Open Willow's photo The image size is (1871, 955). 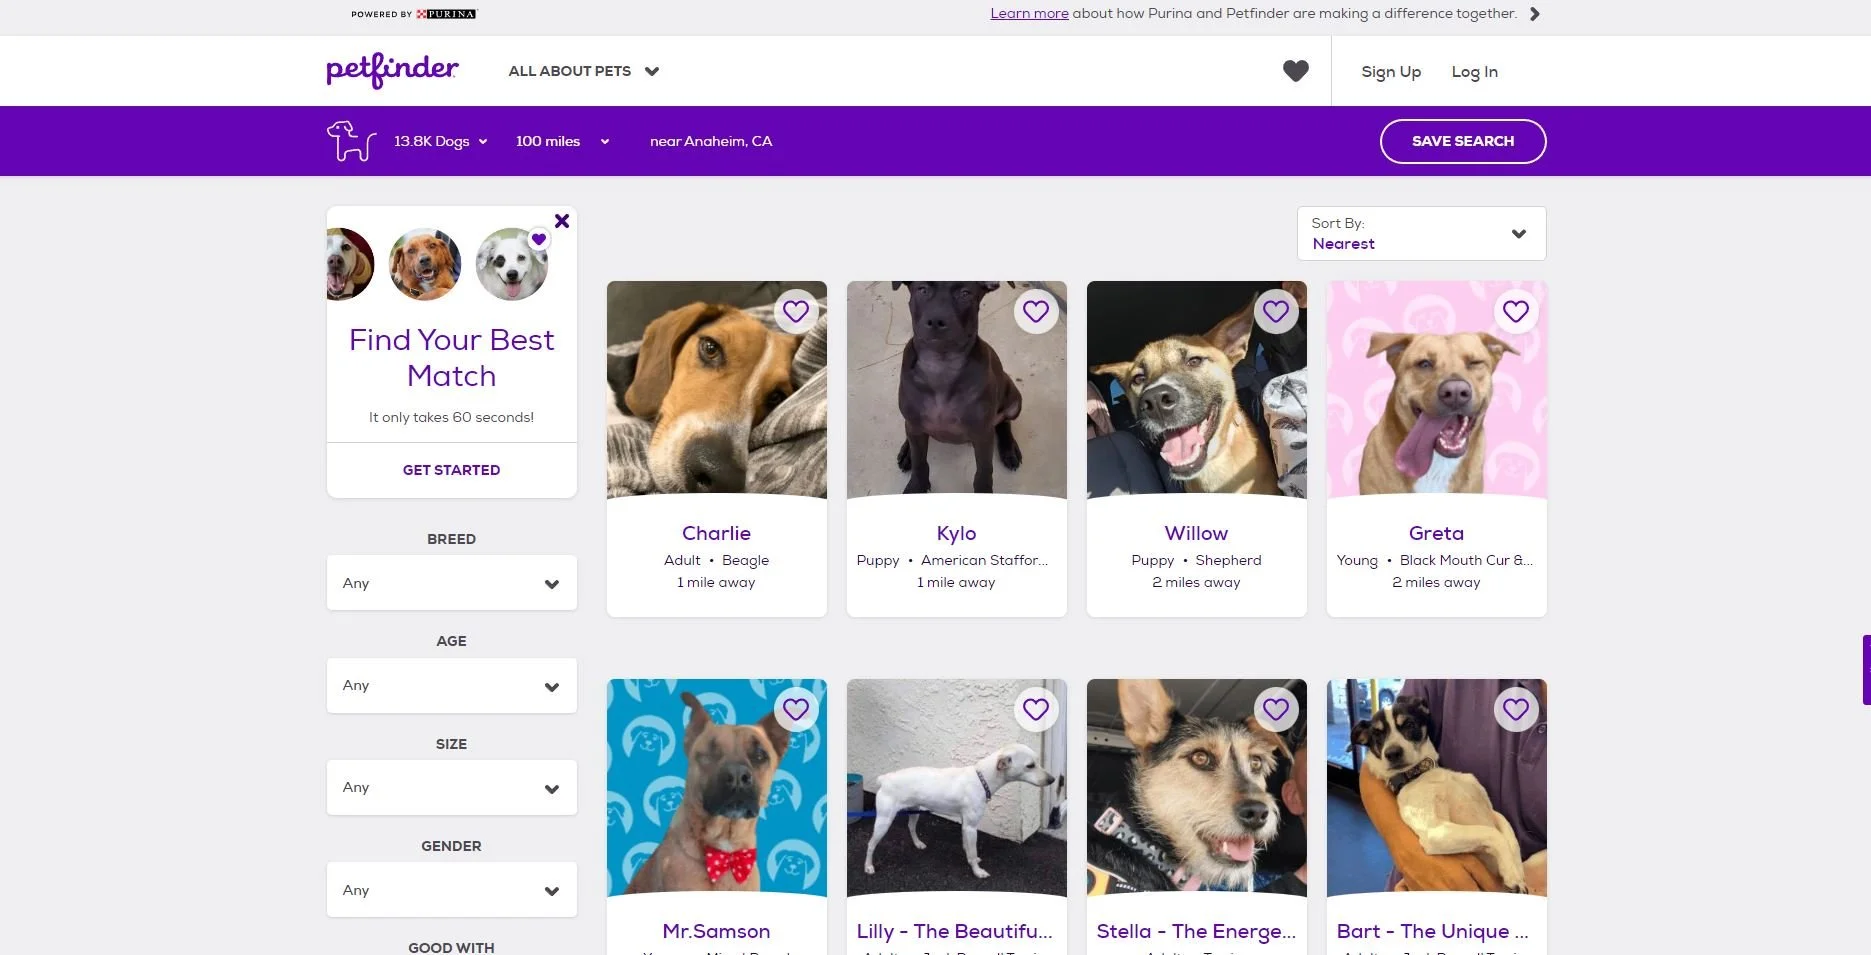click(x=1197, y=390)
